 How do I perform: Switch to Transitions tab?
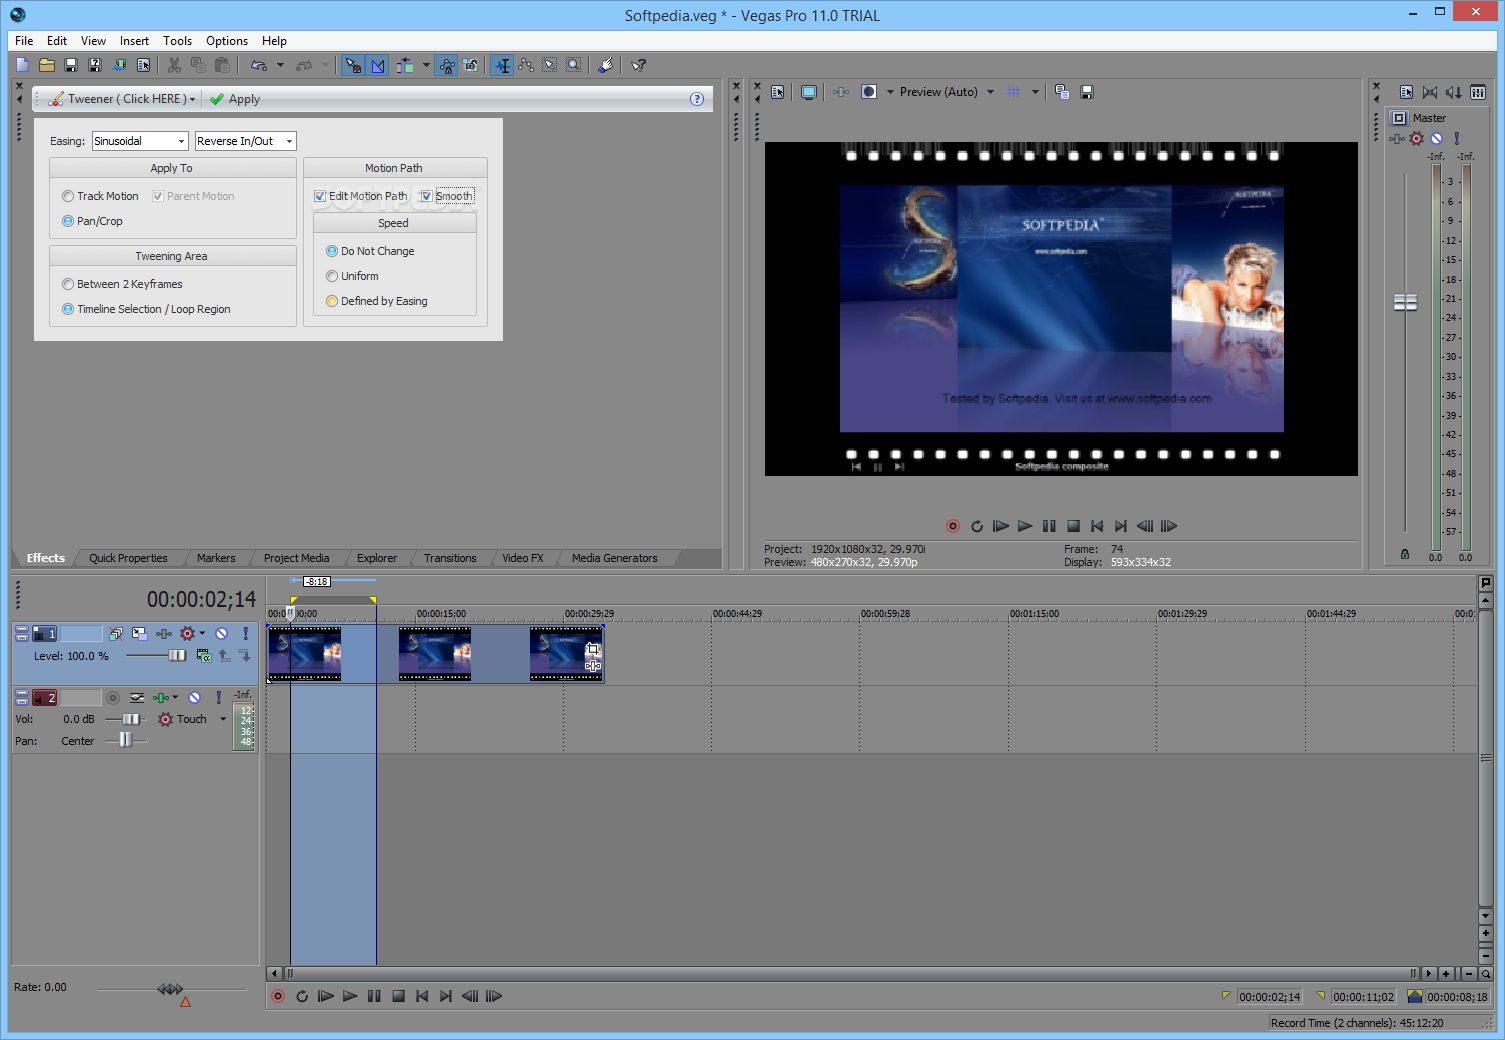tap(450, 558)
